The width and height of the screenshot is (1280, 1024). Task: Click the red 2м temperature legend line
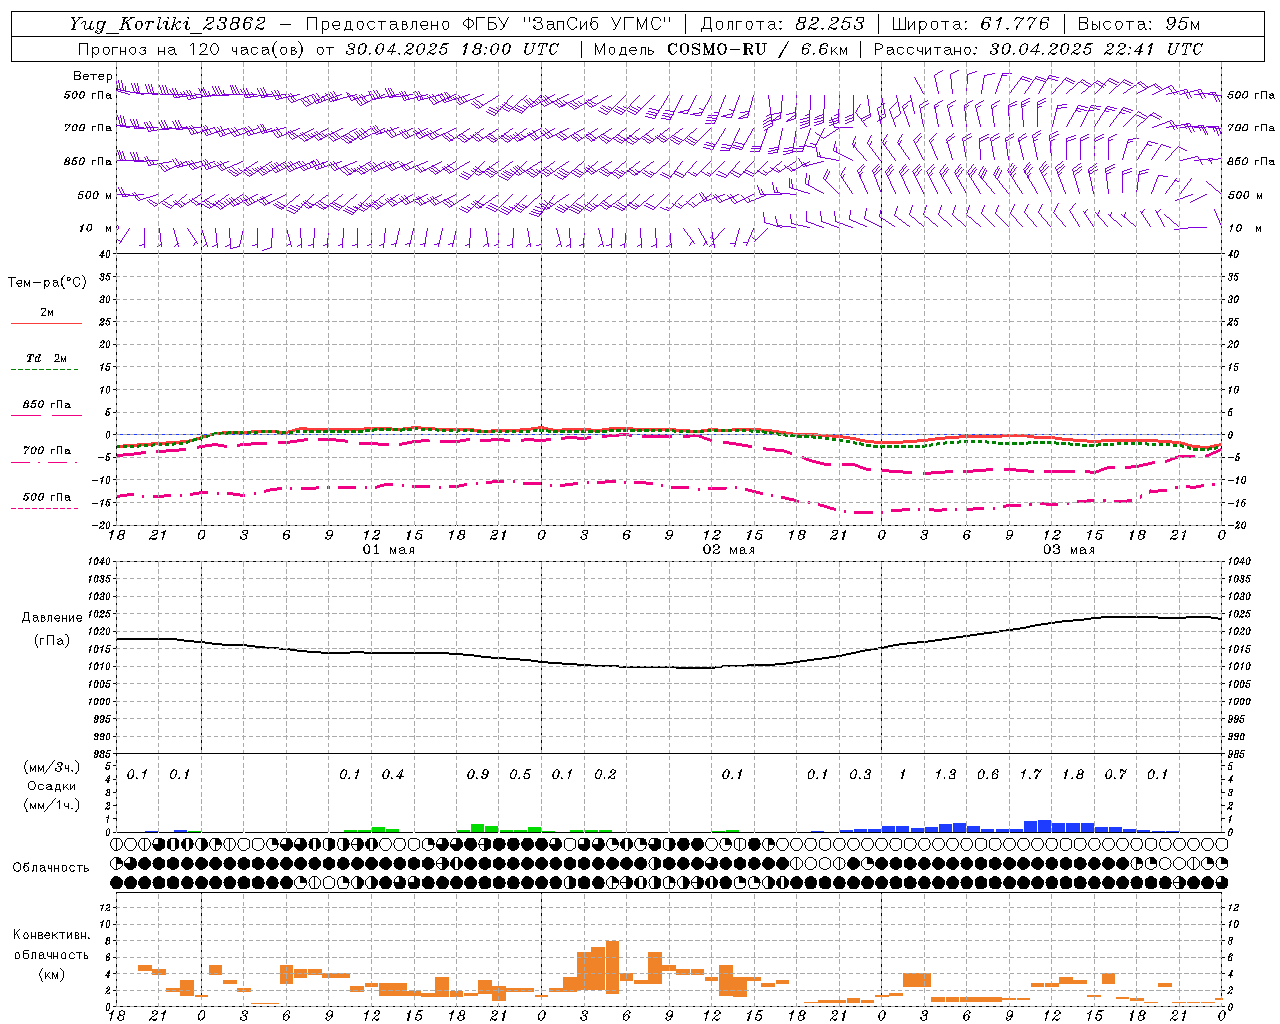(x=46, y=323)
